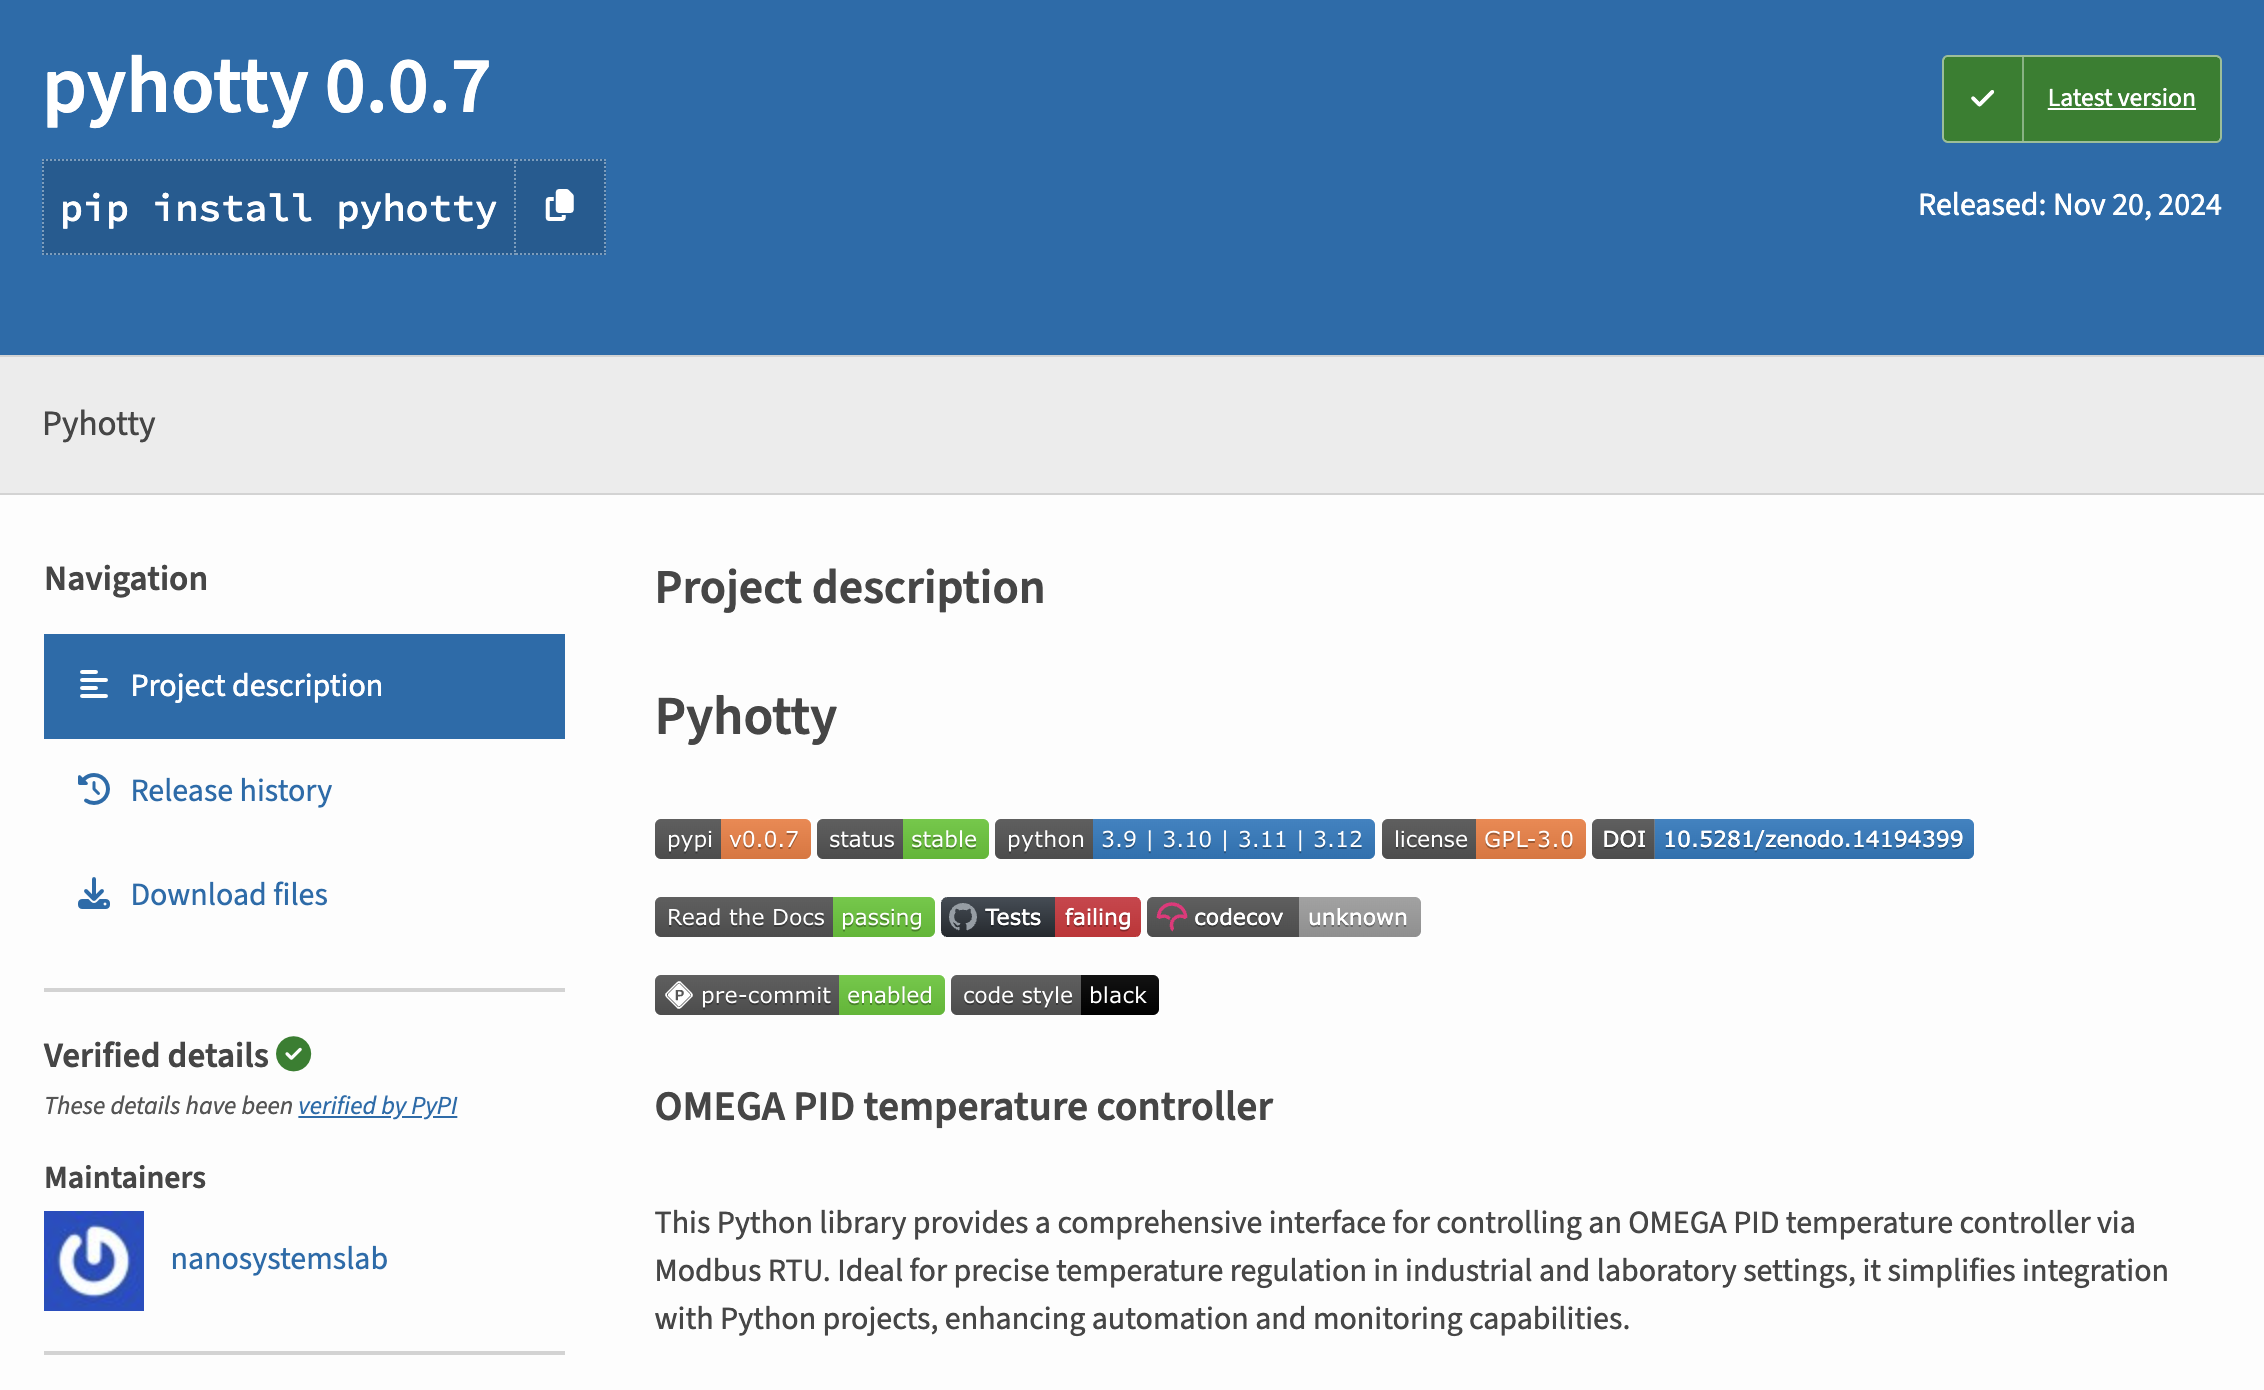Follow the verified by PyPI link

pyautogui.click(x=377, y=1105)
